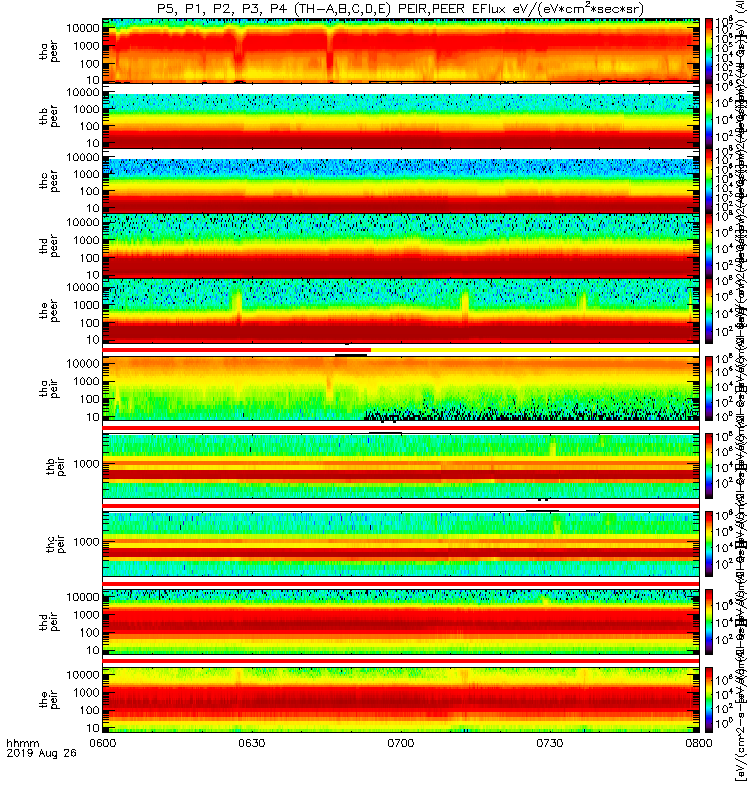Click the color scale bar beside thc peir
Image resolution: width=750 pixels, height=800 pixels.
coord(709,544)
